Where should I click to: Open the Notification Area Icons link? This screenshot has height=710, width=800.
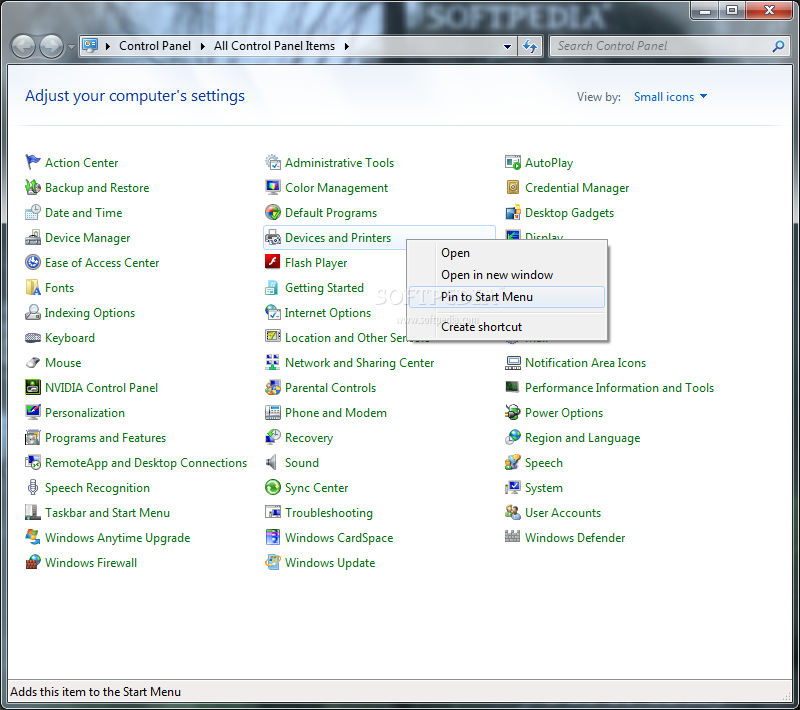tap(585, 363)
